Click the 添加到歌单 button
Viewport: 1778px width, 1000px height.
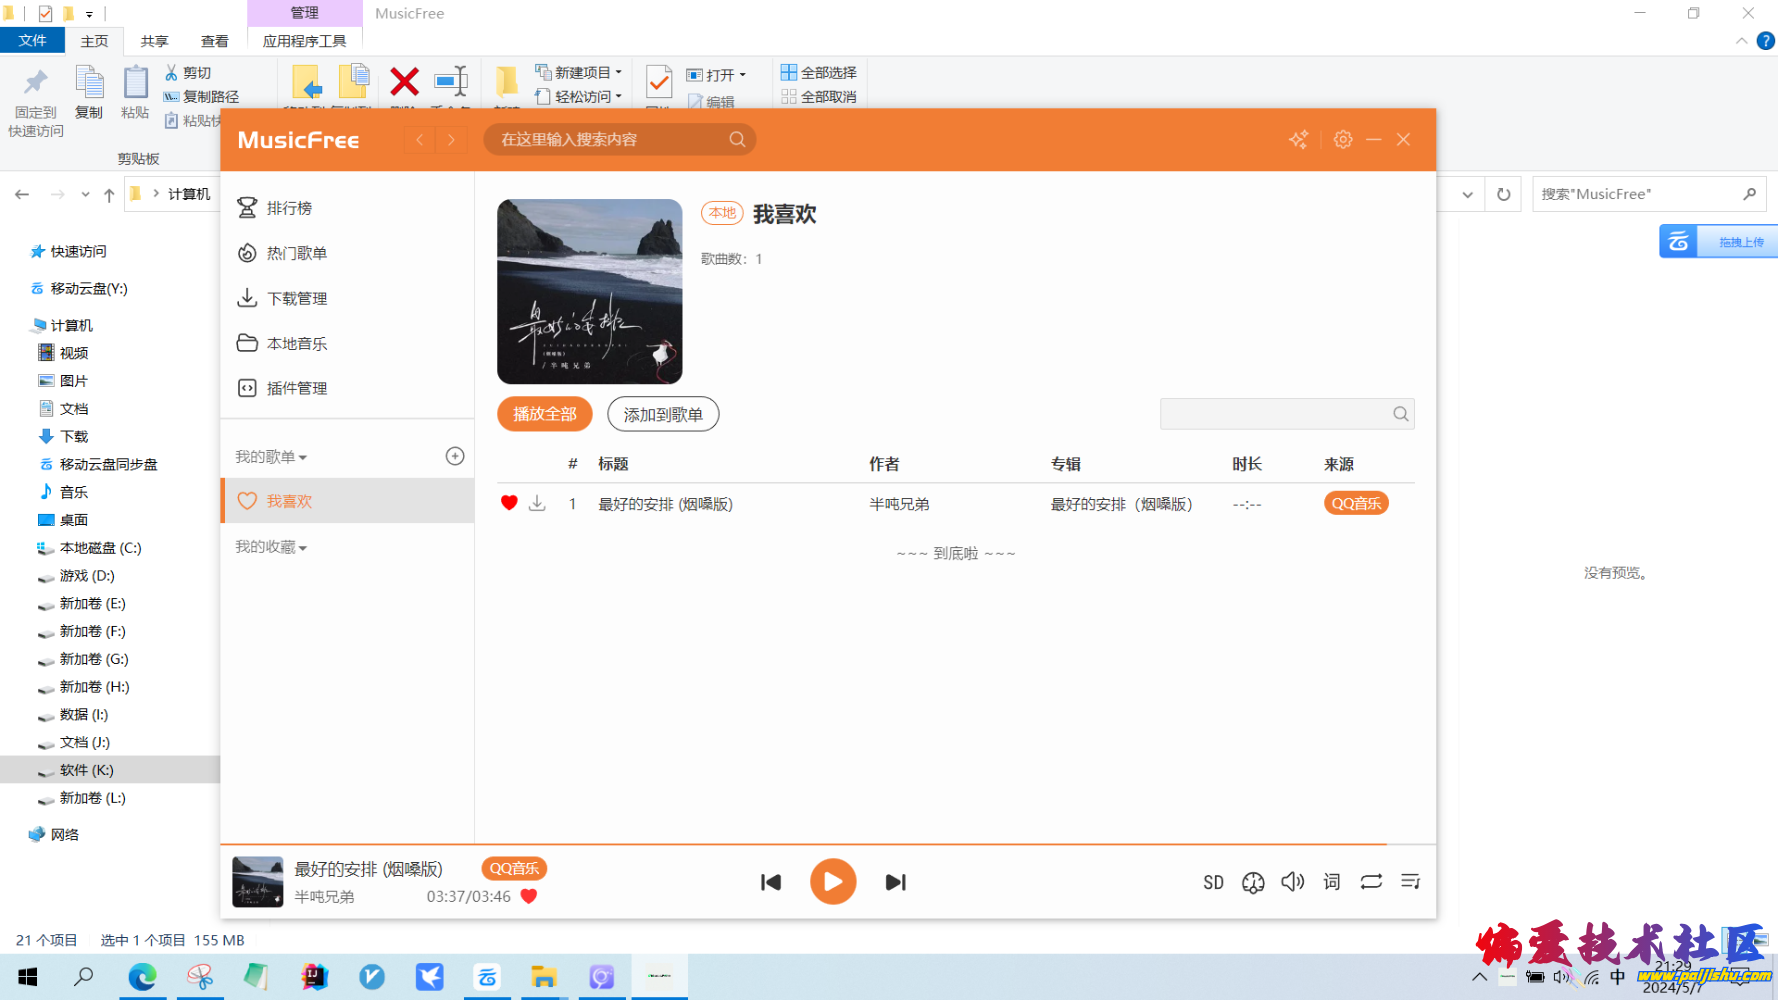[663, 414]
